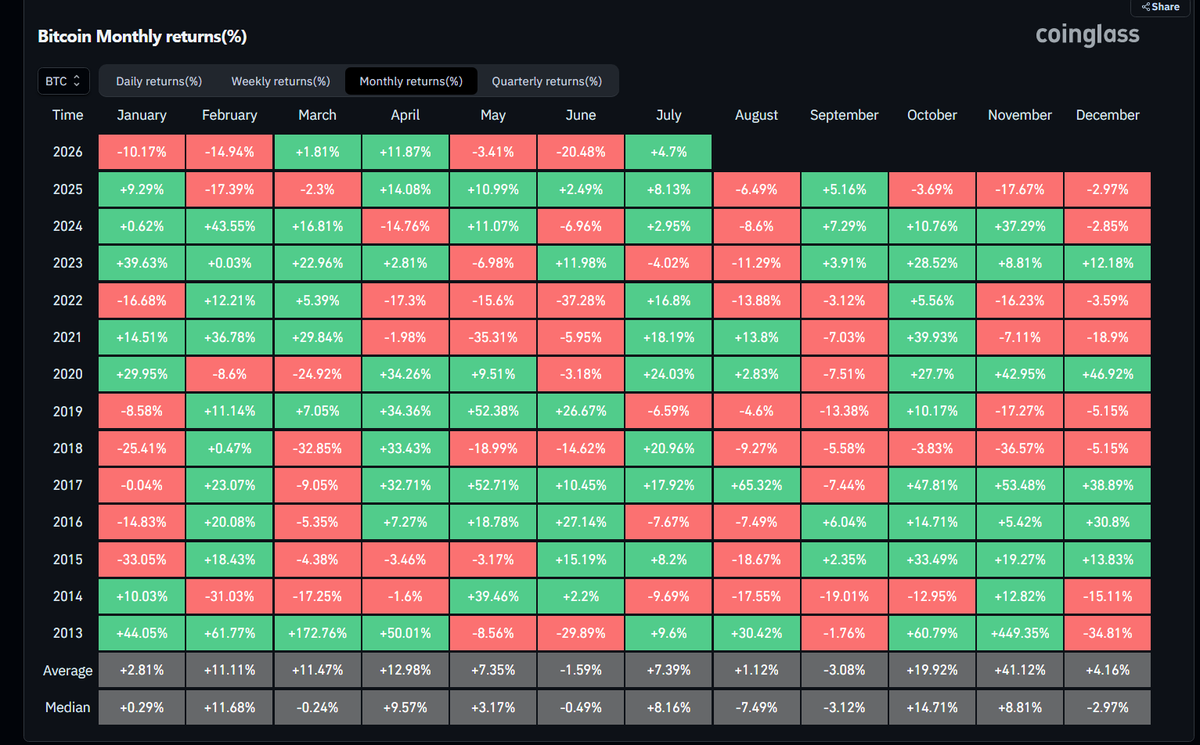Click the +30.8% cell for December 2016
The image size is (1200, 745).
click(1108, 523)
